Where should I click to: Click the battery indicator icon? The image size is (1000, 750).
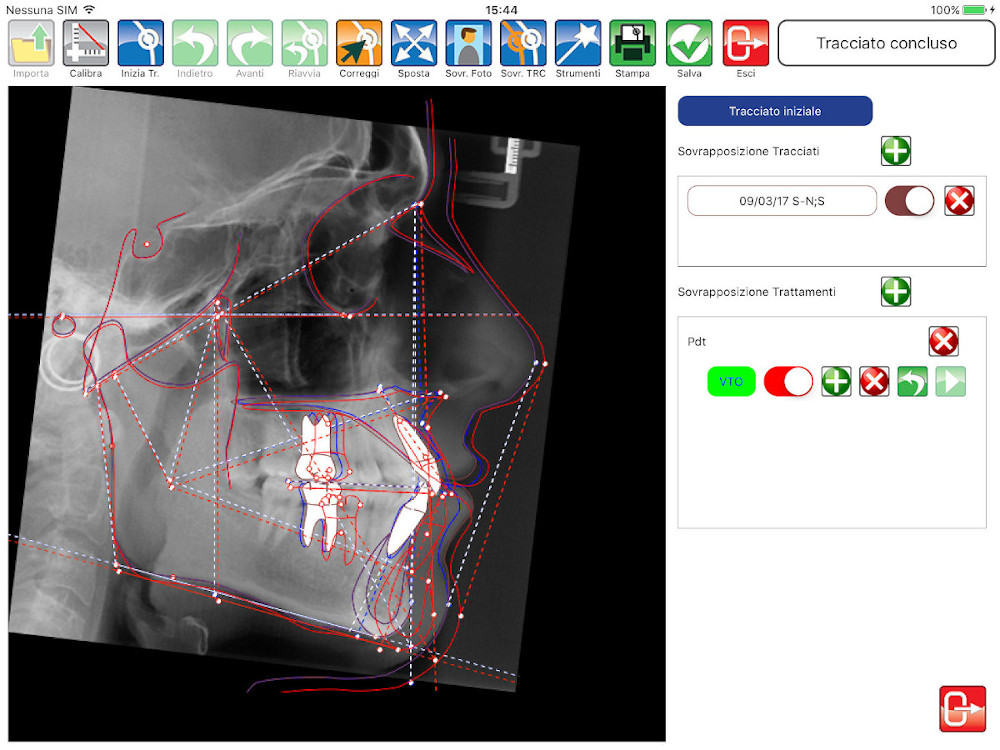pyautogui.click(x=974, y=10)
